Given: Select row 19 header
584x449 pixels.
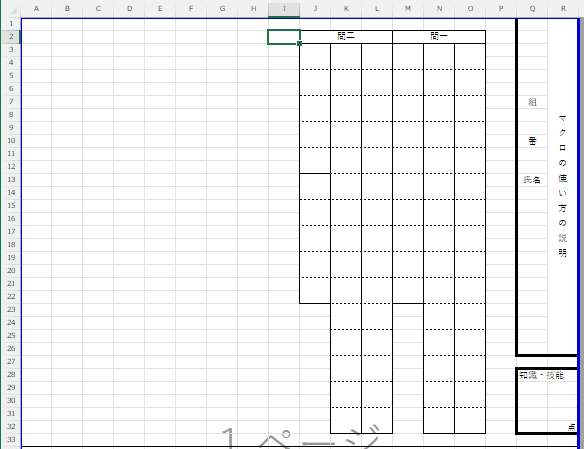Looking at the screenshot, I should tap(11, 257).
